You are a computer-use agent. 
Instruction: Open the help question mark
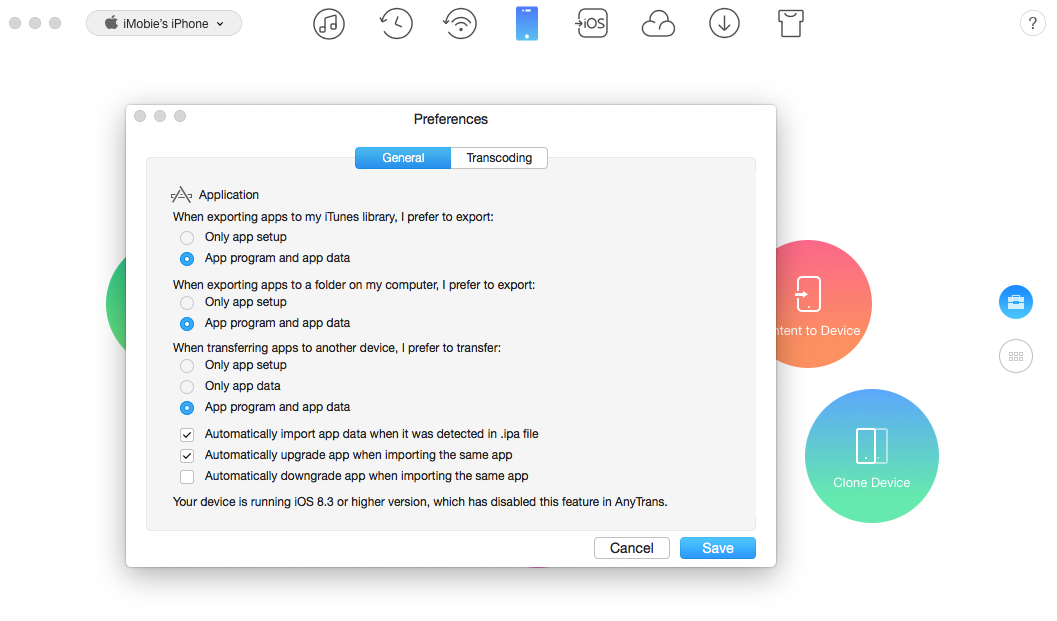(1032, 23)
